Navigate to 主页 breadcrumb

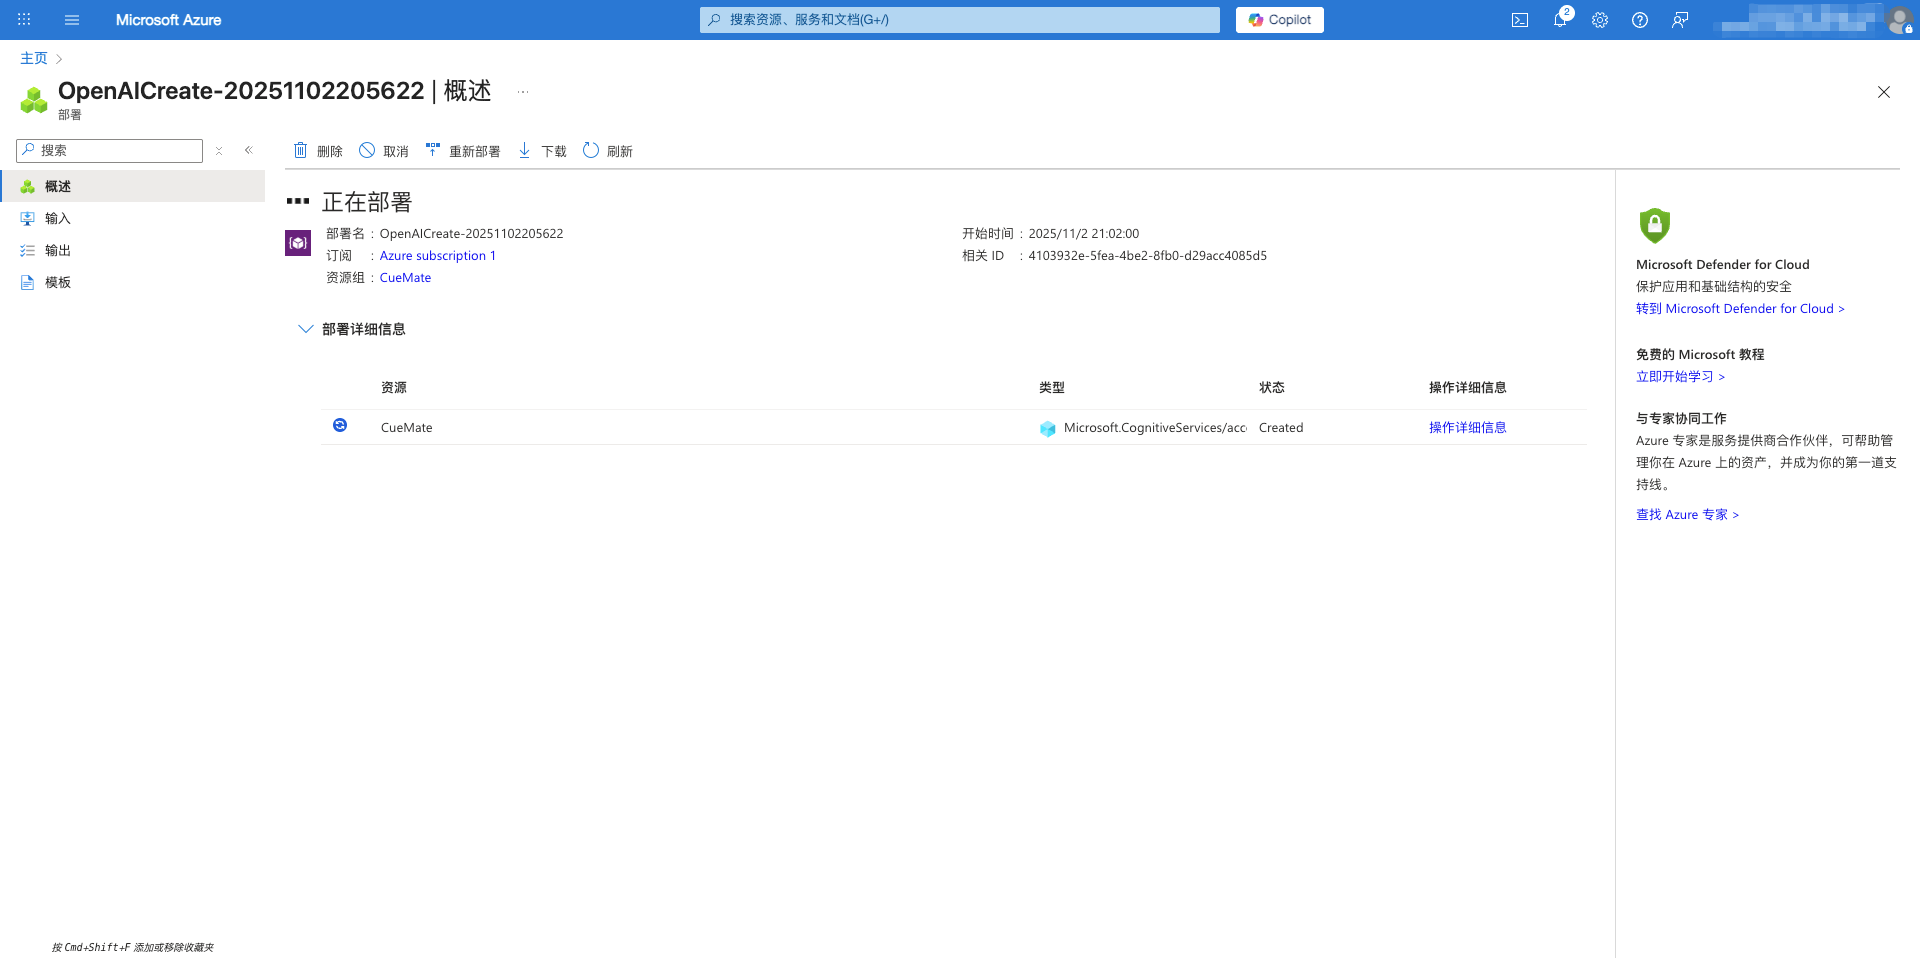(32, 58)
